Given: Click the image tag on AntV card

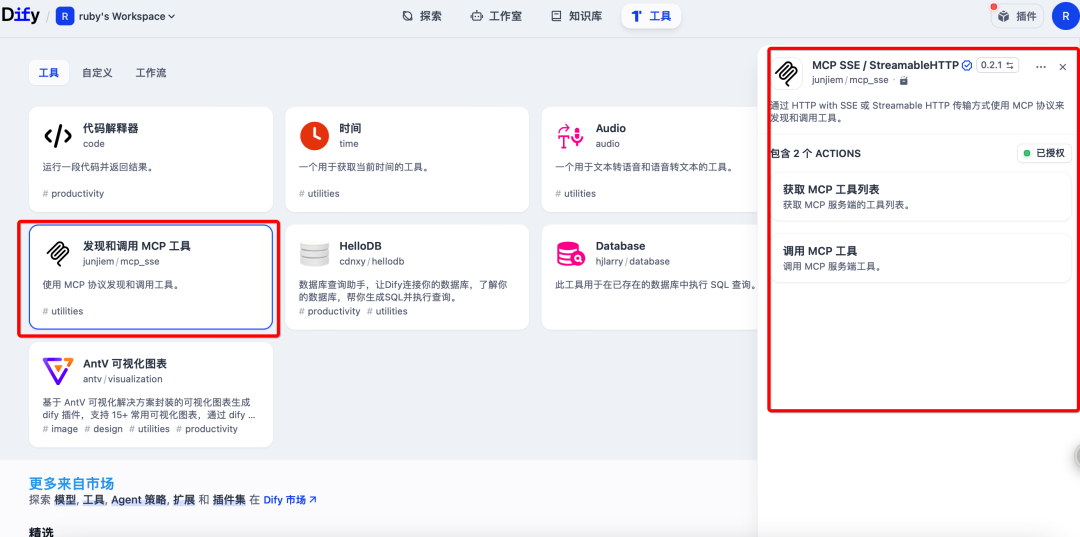Looking at the screenshot, I should click(x=59, y=429).
